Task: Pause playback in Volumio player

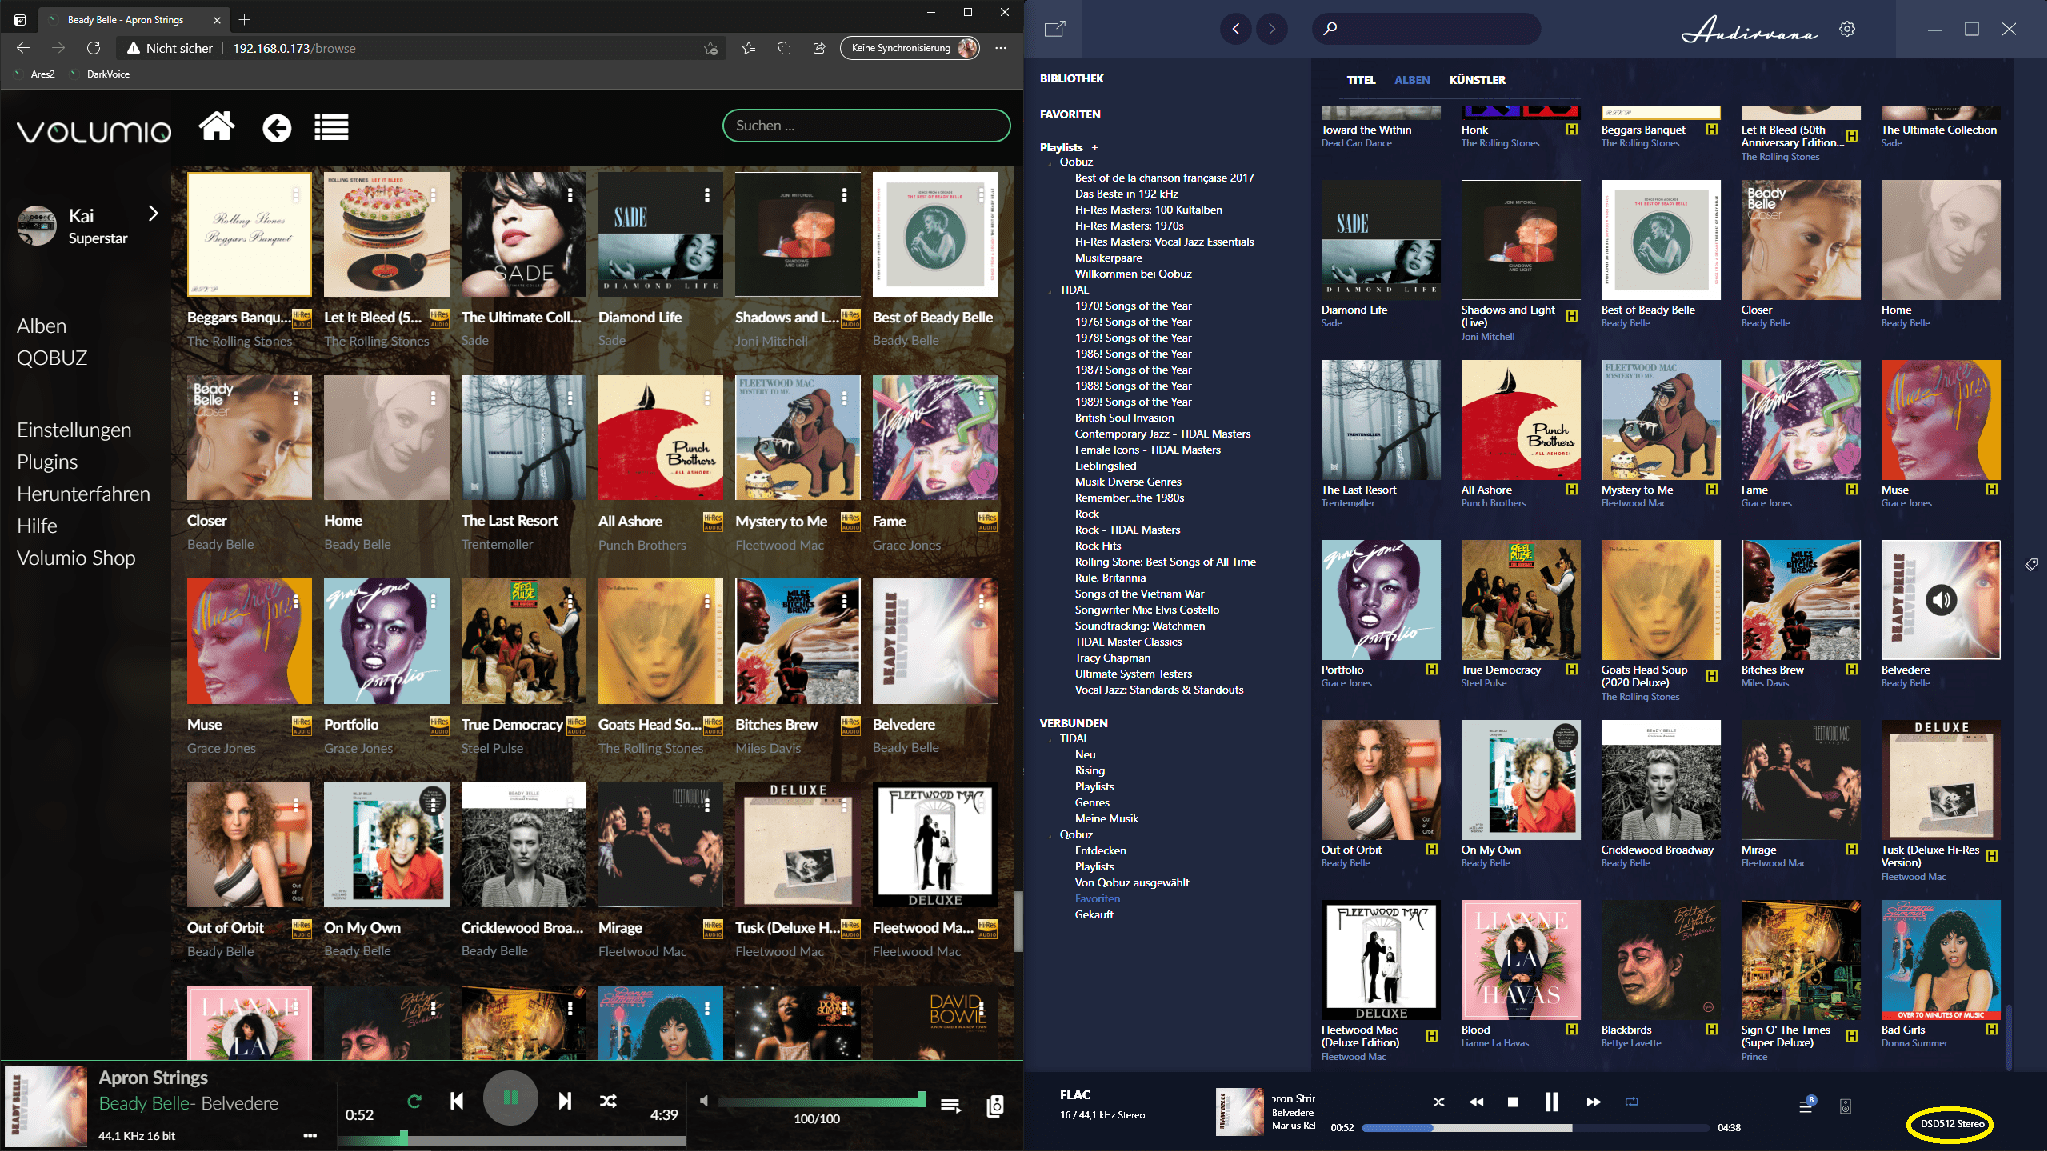Action: (511, 1099)
